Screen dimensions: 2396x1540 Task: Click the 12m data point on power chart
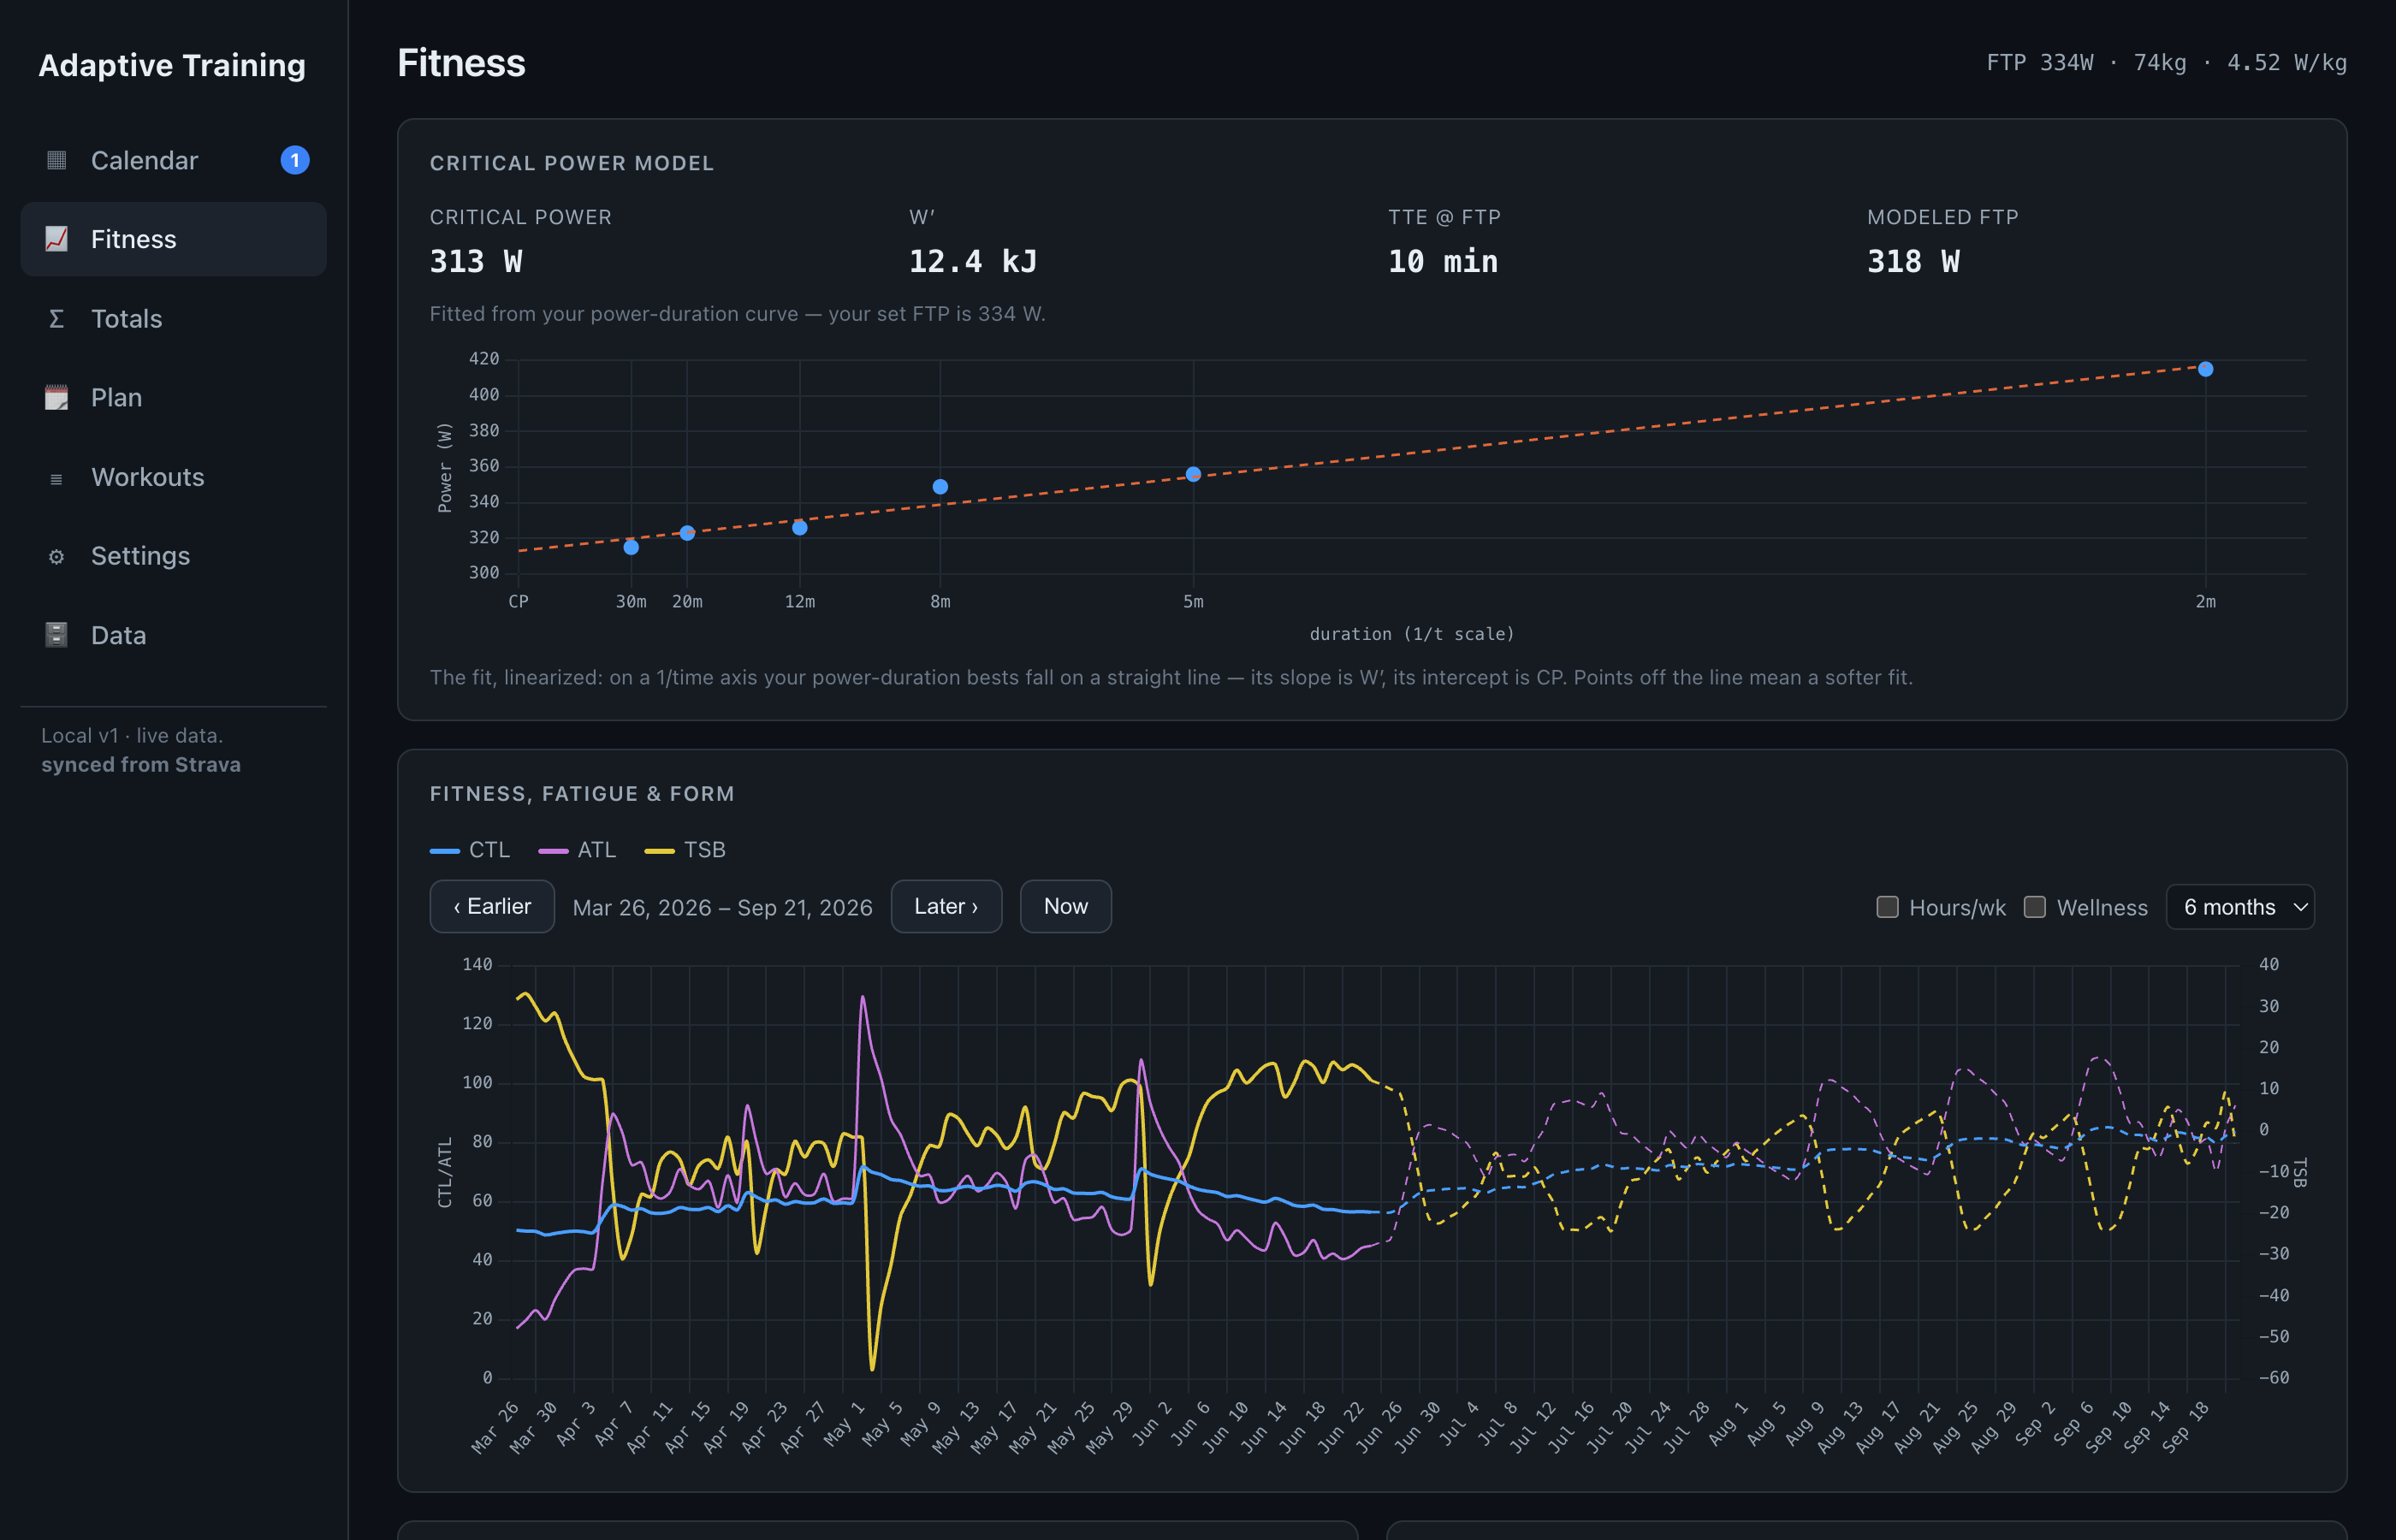tap(800, 528)
